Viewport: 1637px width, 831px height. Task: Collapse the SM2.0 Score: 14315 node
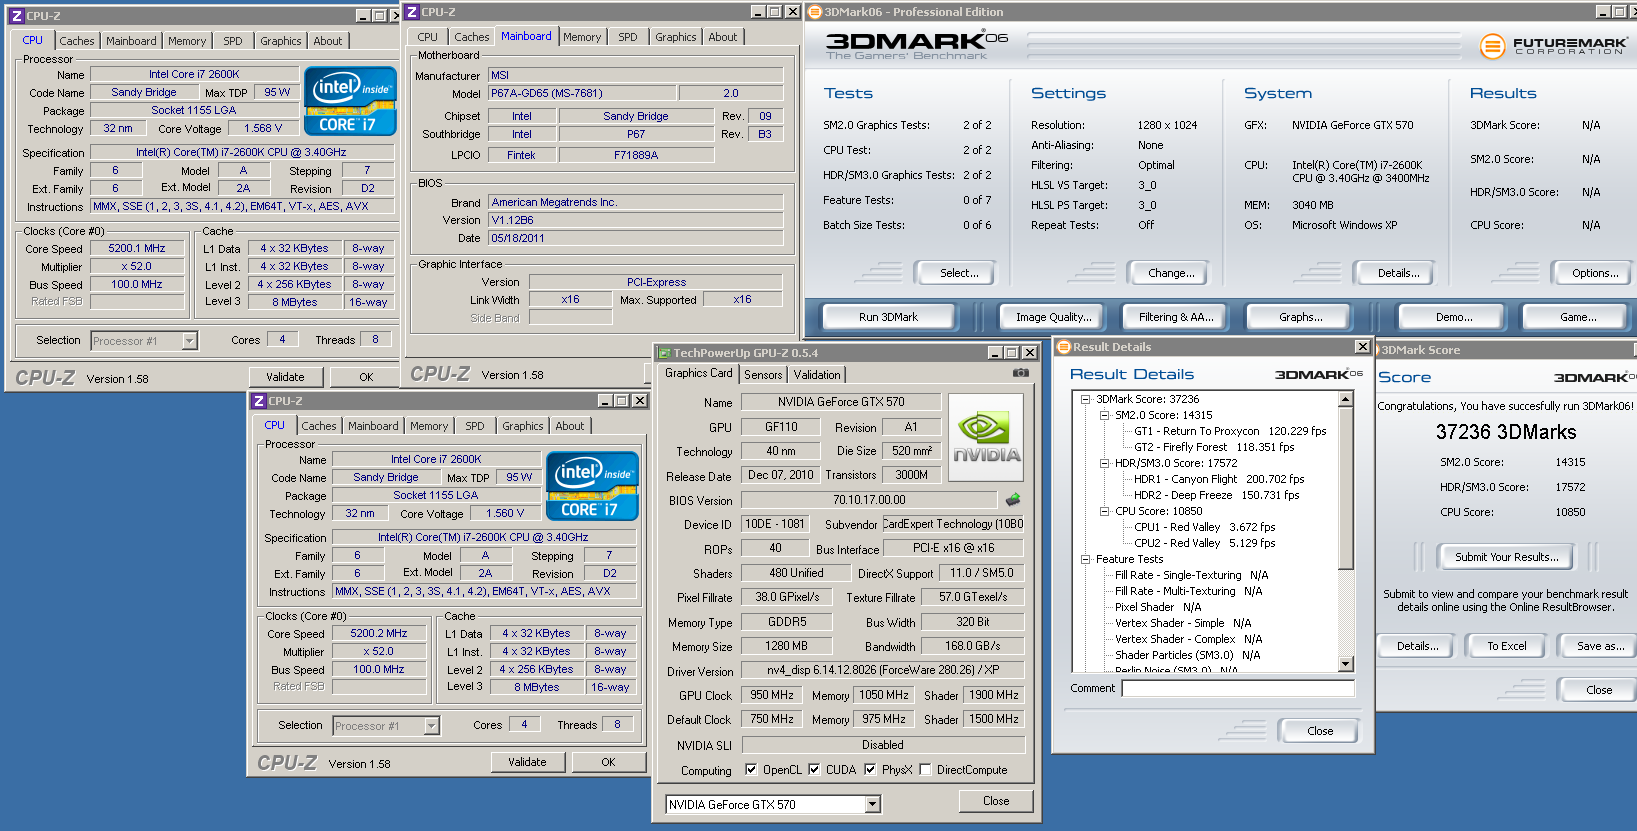[x=1104, y=415]
